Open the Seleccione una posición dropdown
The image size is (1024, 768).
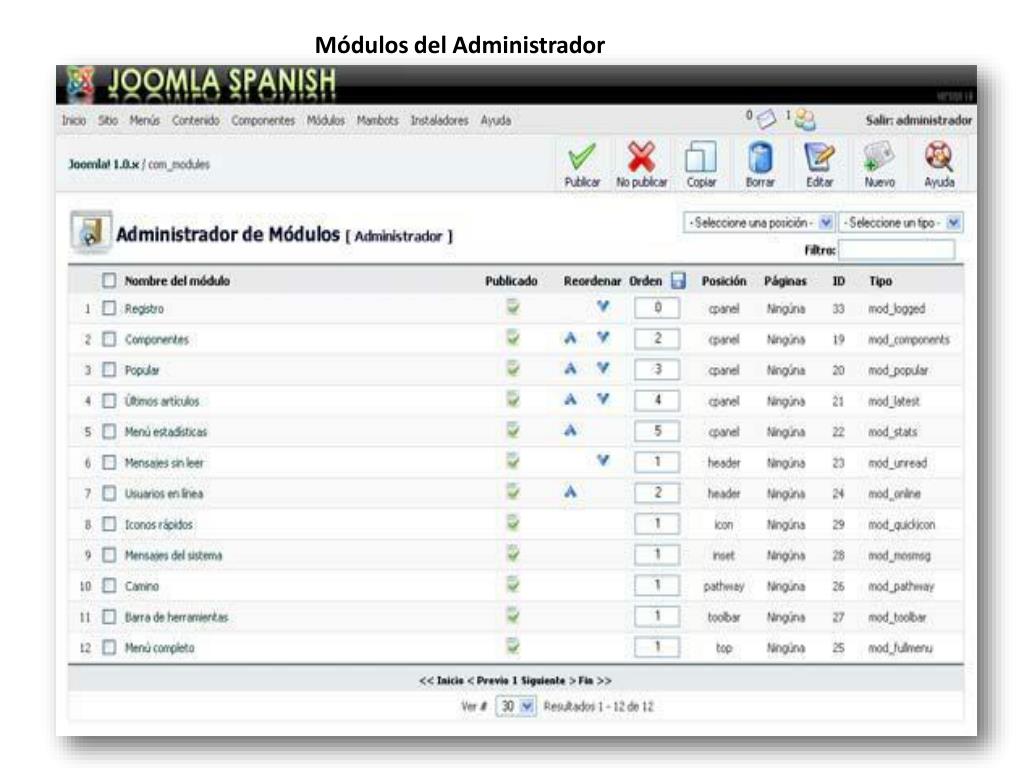pyautogui.click(x=759, y=223)
